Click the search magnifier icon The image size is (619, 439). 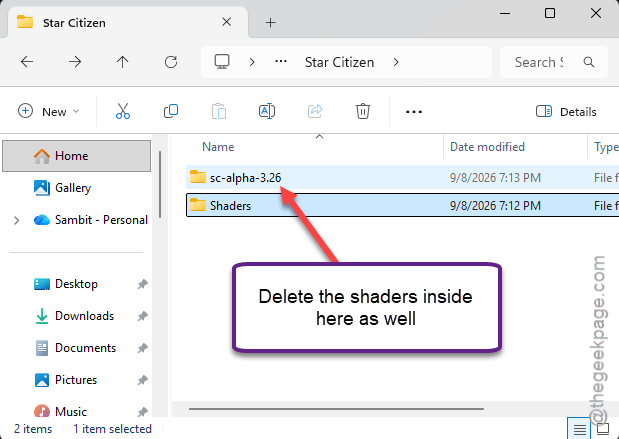pyautogui.click(x=589, y=62)
